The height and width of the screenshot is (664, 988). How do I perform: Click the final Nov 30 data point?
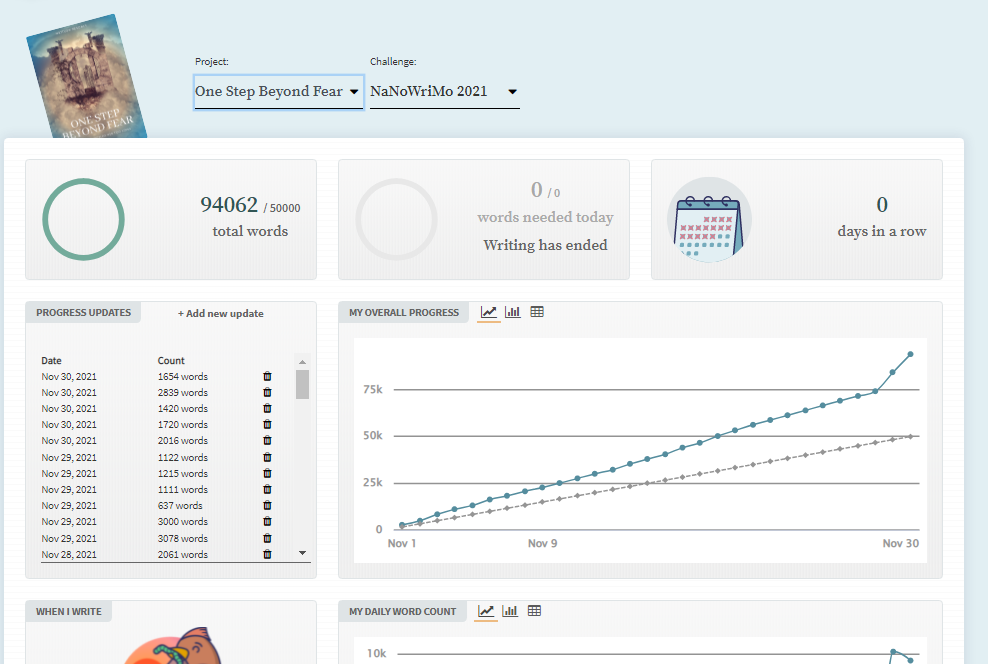coord(910,354)
